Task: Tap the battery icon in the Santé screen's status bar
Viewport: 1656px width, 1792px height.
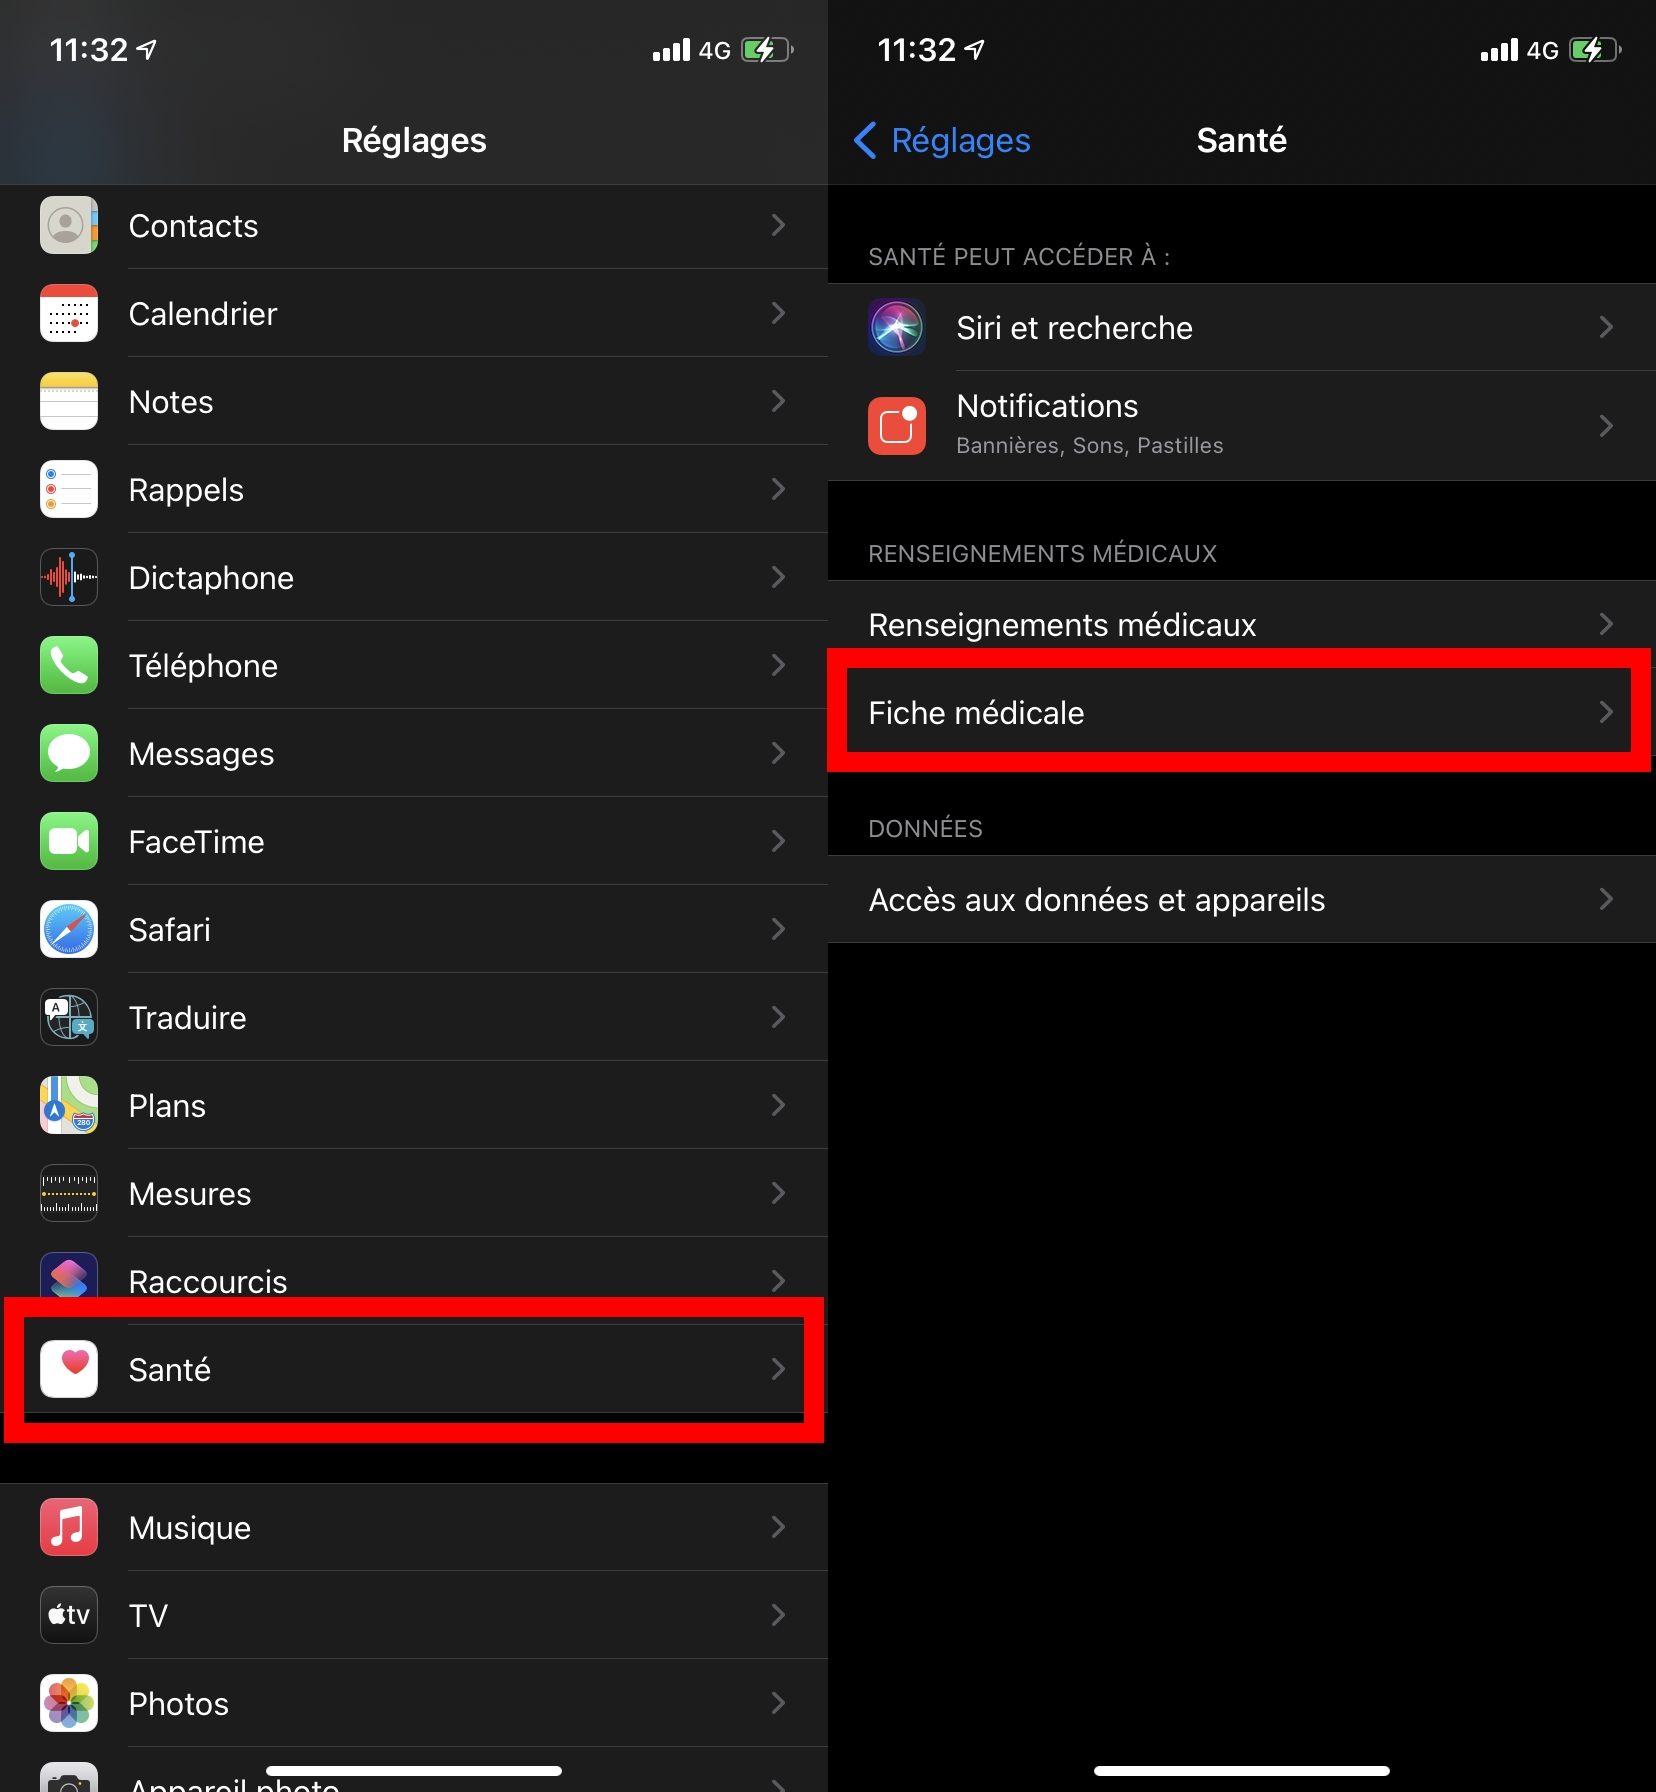Action: point(1596,50)
